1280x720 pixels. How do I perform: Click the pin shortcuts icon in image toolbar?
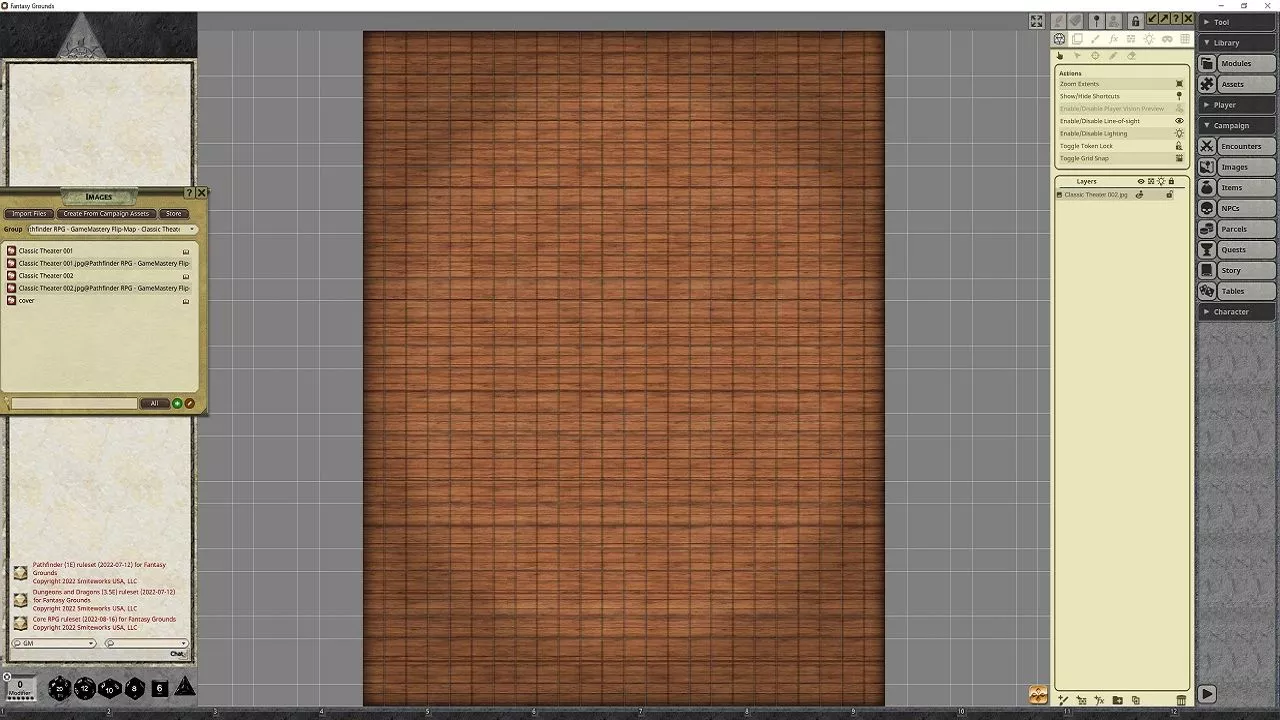(x=1096, y=21)
